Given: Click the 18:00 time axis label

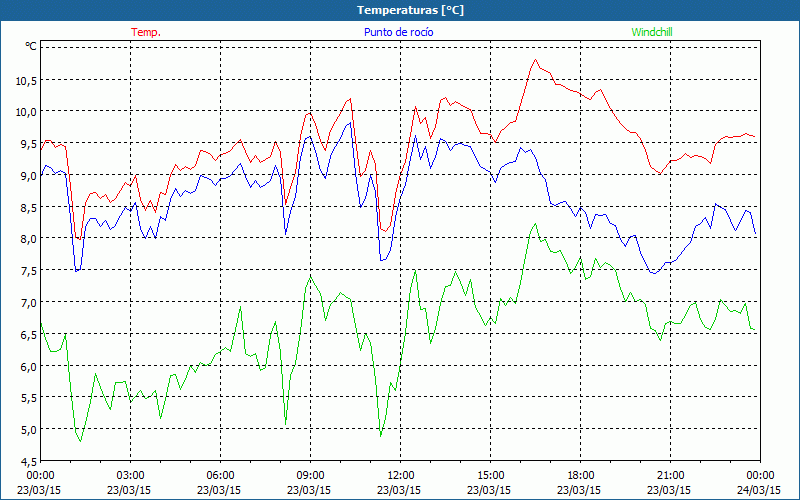Looking at the screenshot, I should click(x=581, y=476).
